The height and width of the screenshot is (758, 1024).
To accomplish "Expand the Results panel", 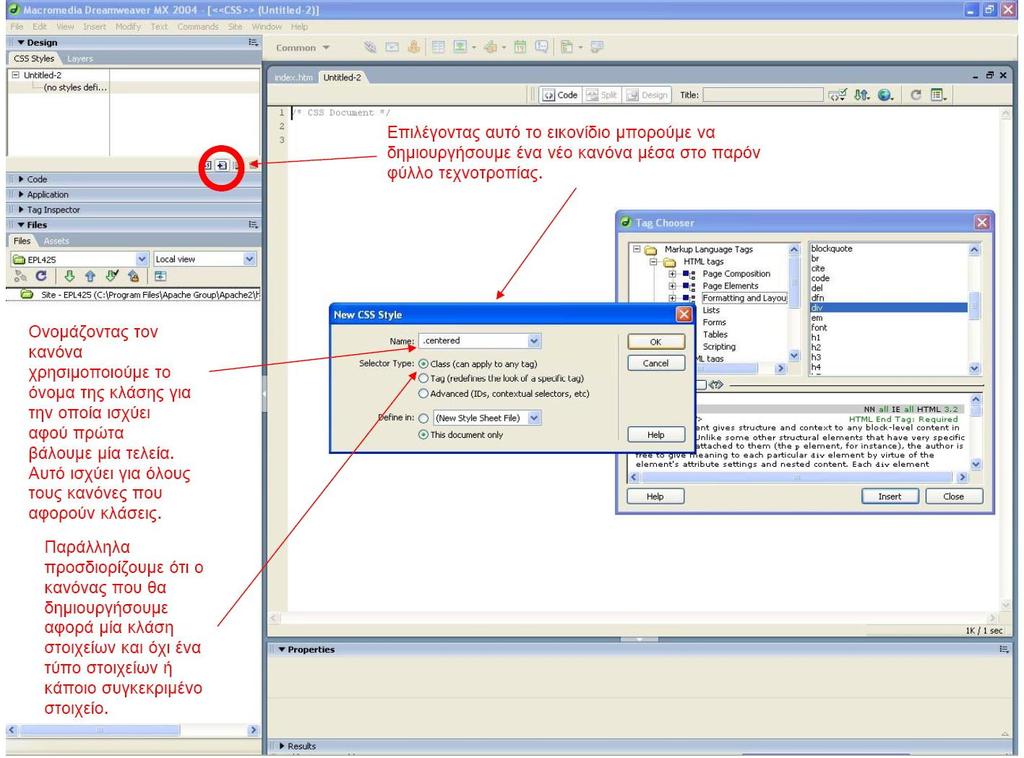I will (282, 746).
